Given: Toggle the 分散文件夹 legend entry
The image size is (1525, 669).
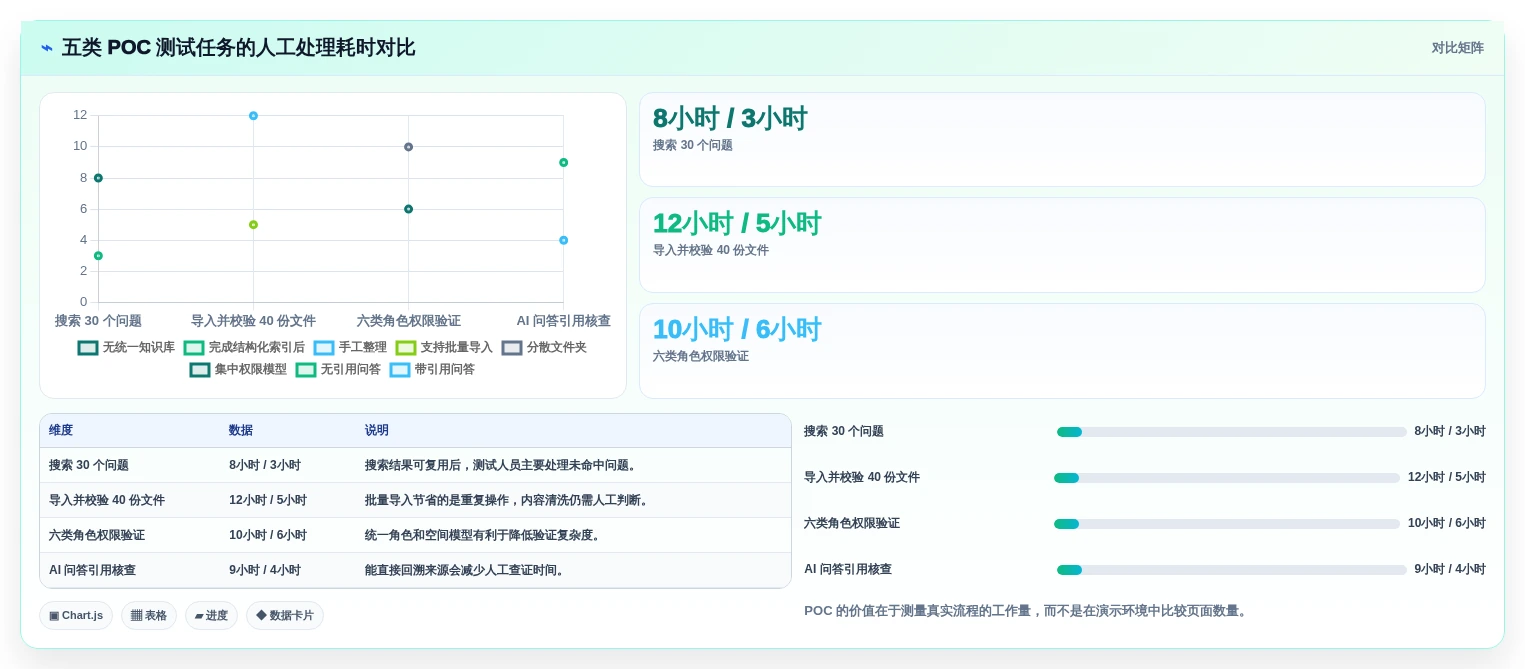Looking at the screenshot, I should pyautogui.click(x=544, y=348).
